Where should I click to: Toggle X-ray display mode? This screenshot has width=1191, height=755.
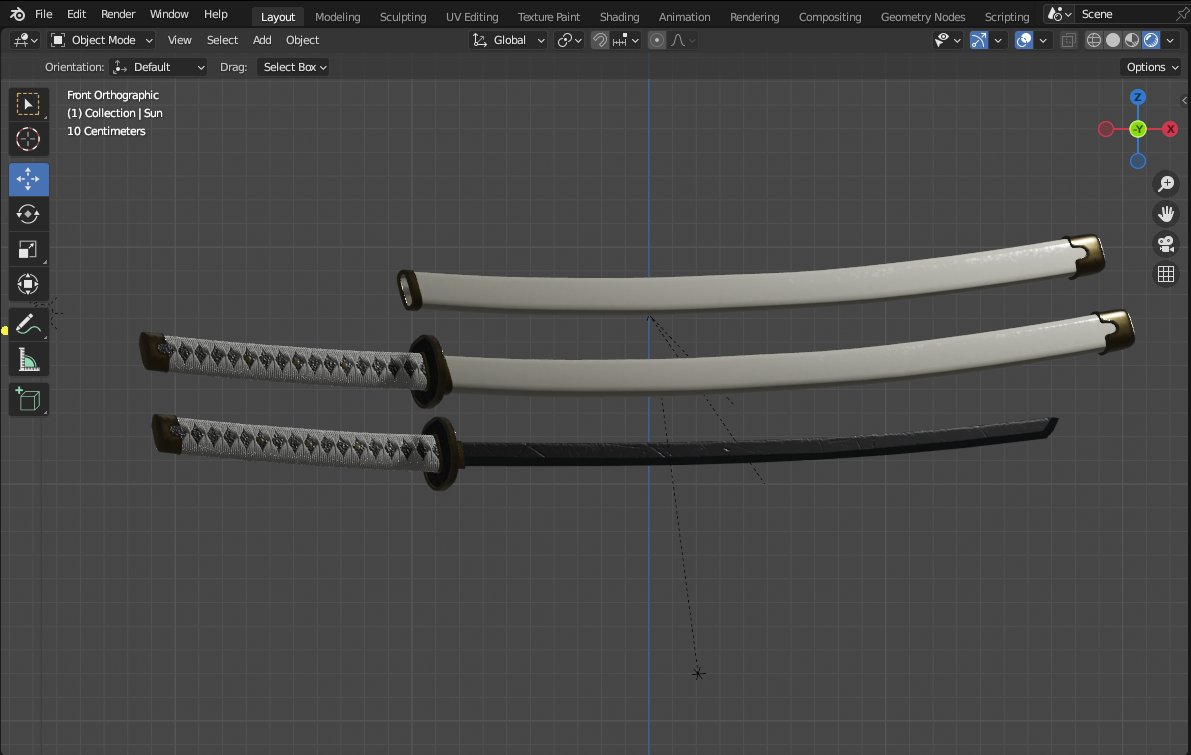(1068, 40)
